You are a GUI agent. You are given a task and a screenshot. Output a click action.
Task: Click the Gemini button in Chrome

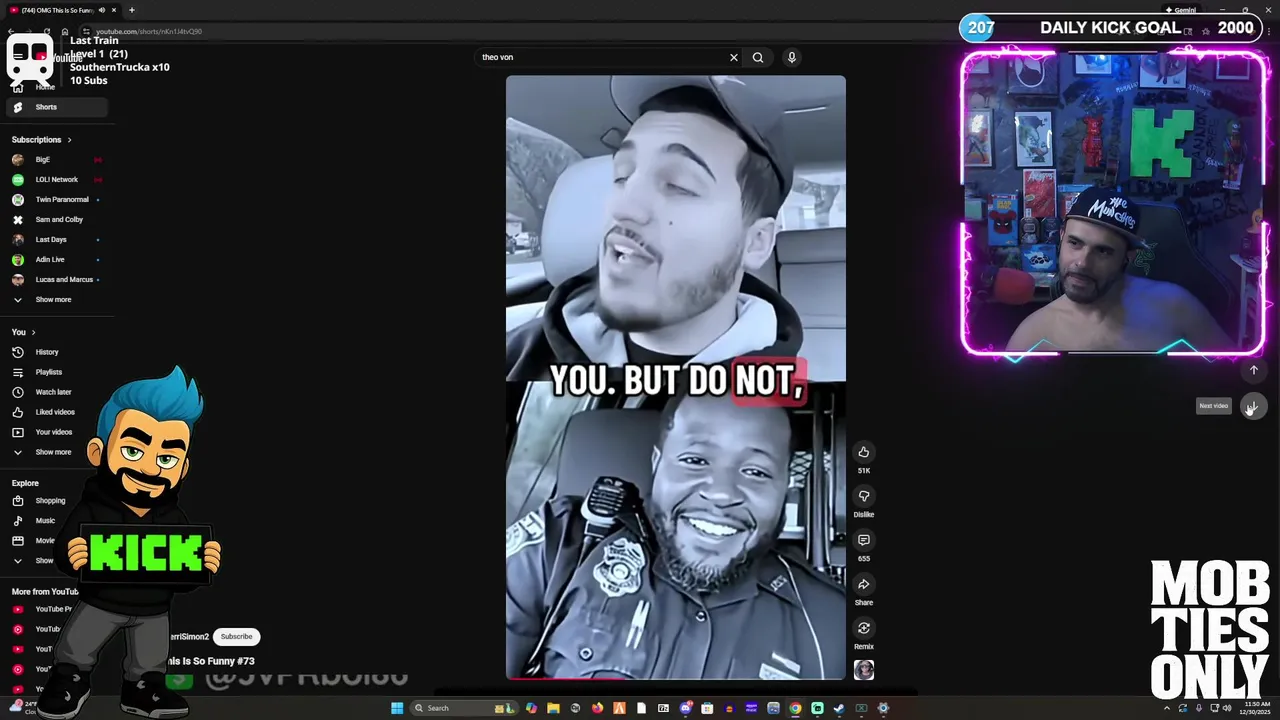coord(1182,10)
